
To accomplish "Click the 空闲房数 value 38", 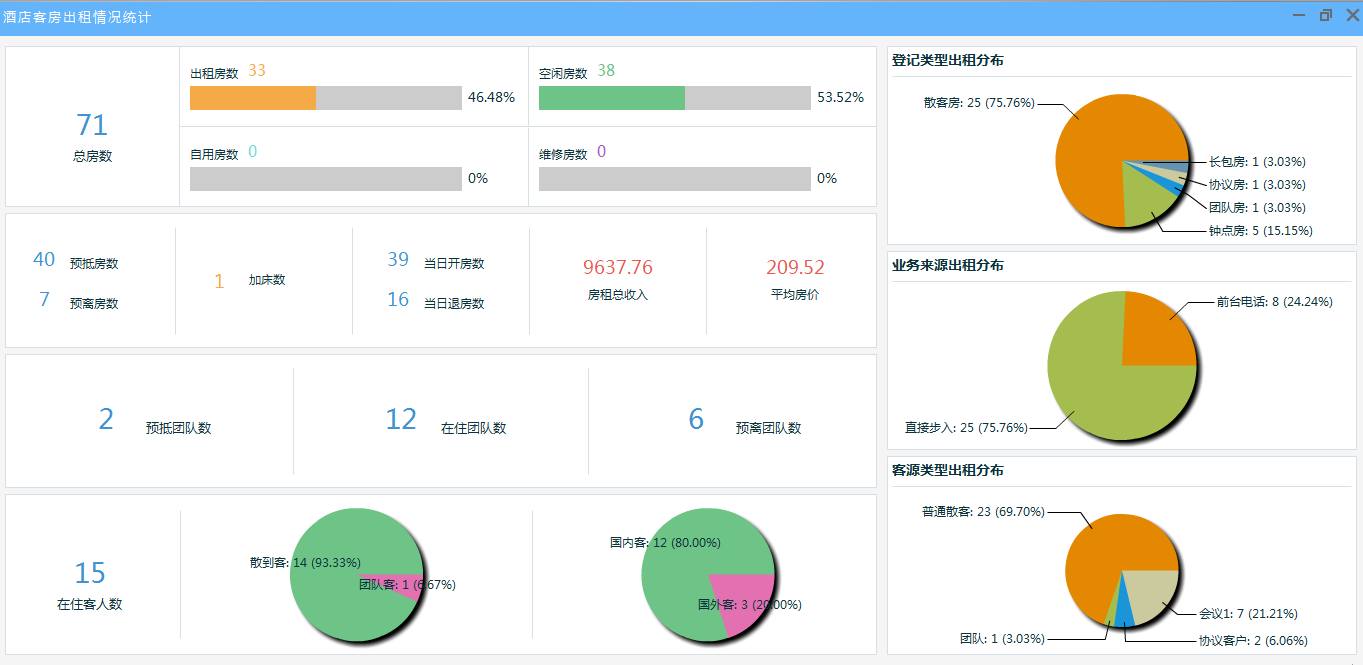I will point(606,71).
